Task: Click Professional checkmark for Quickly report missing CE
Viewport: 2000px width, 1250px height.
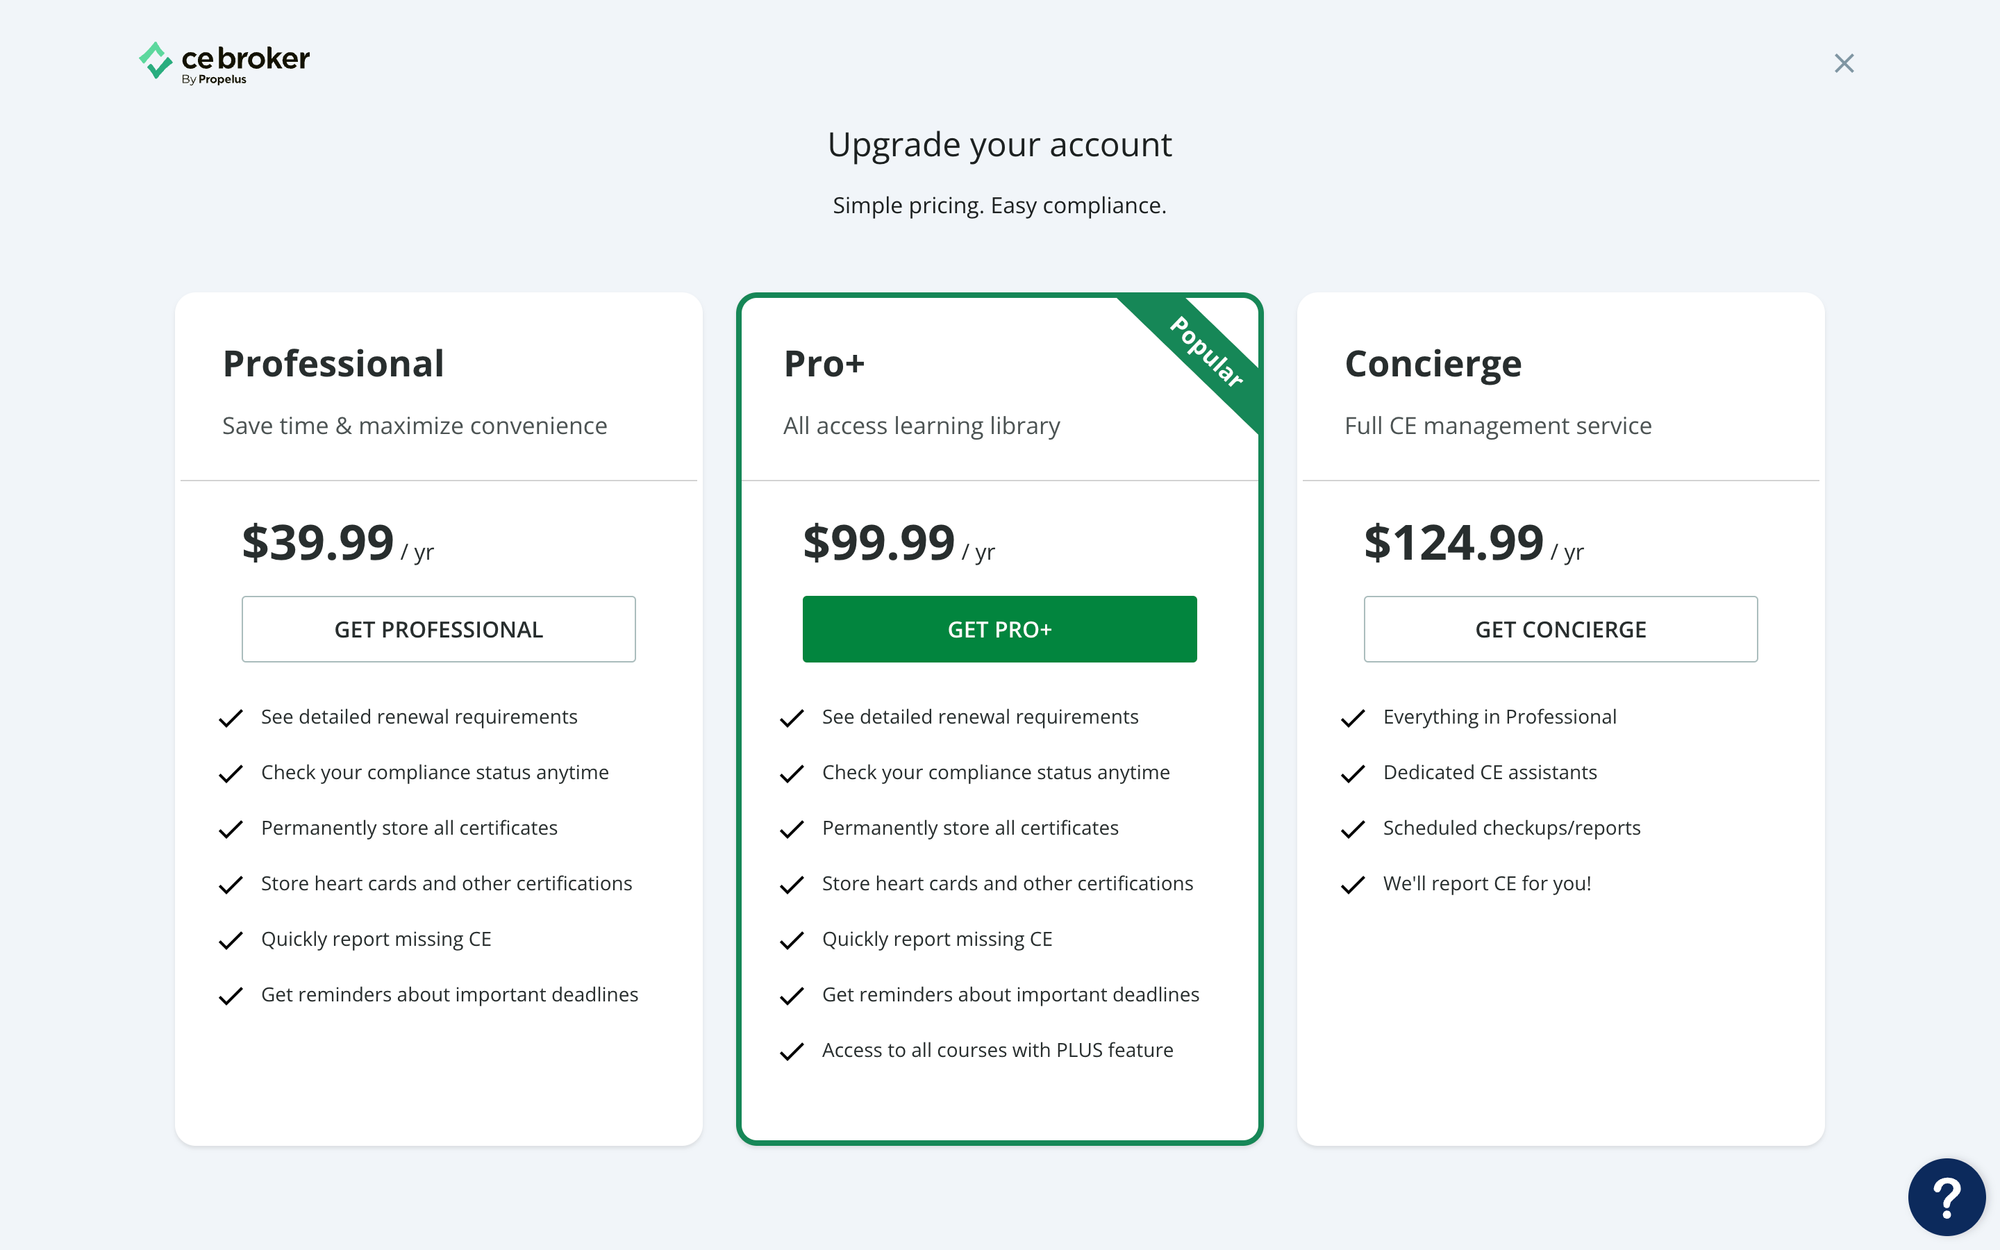Action: pyautogui.click(x=230, y=941)
